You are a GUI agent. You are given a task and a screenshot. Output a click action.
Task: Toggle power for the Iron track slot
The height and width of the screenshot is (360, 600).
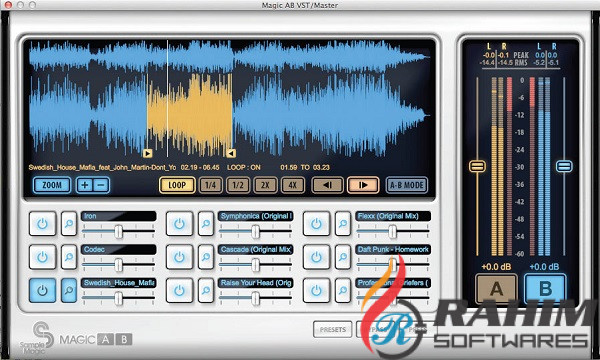point(42,223)
